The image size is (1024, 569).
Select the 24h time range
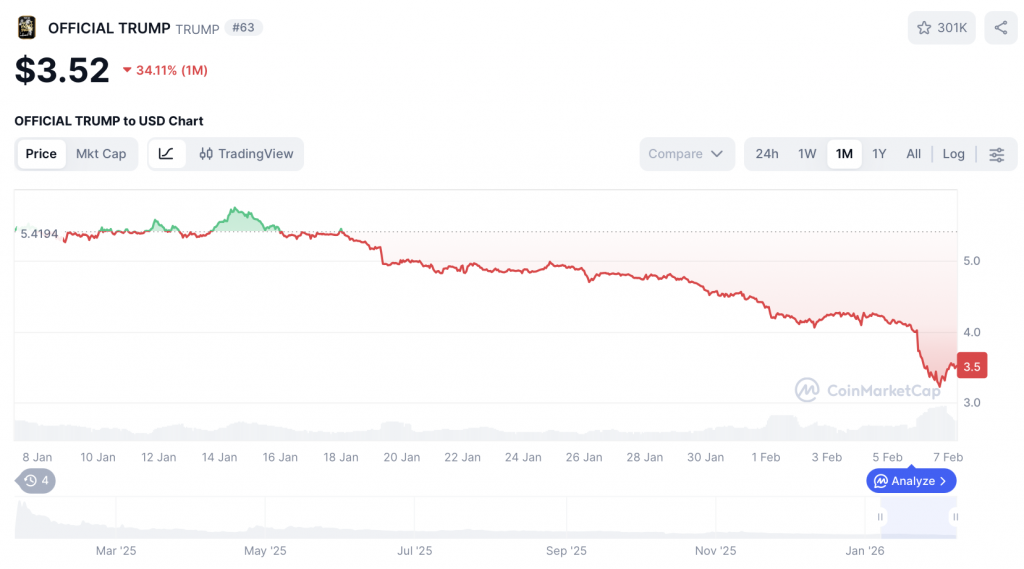coord(767,154)
